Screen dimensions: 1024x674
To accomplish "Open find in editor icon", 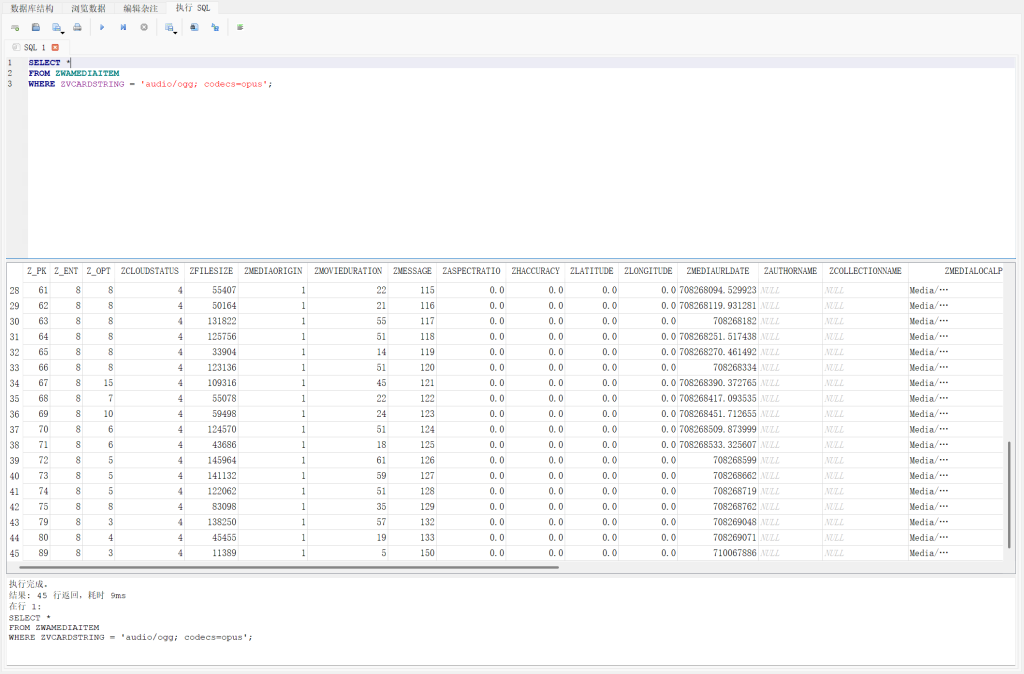I will coord(194,27).
